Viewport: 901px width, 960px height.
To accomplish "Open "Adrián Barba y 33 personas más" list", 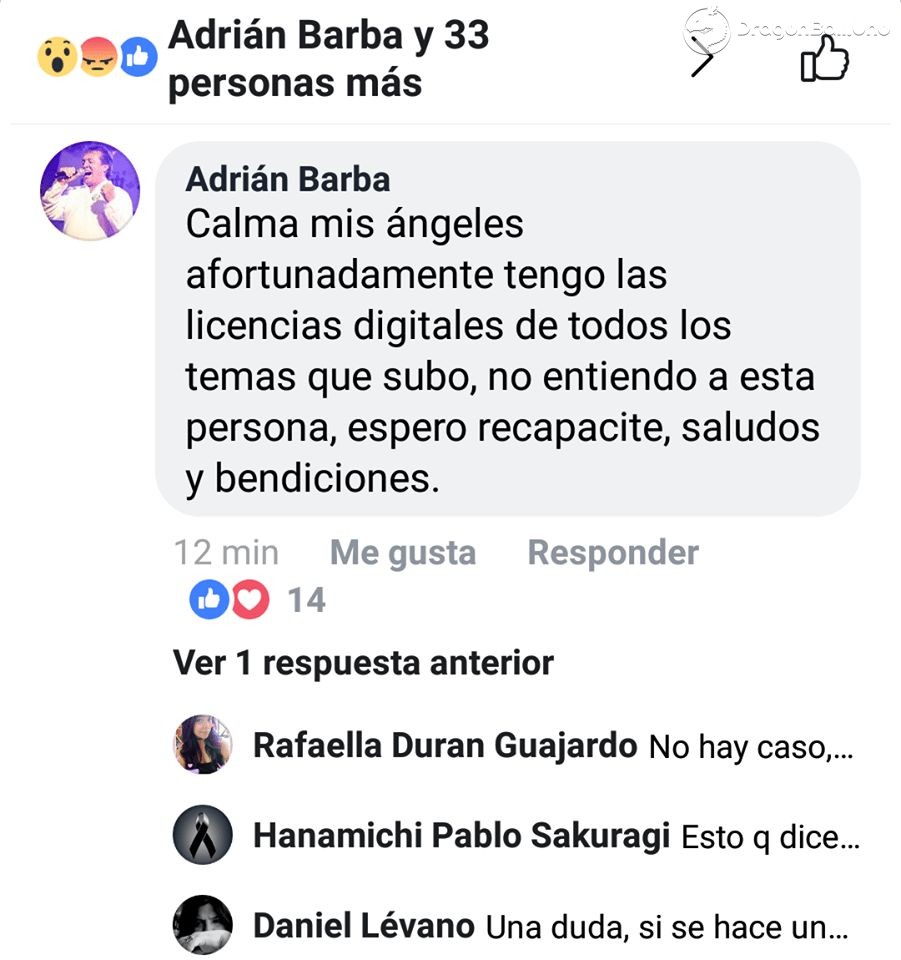I will point(329,58).
